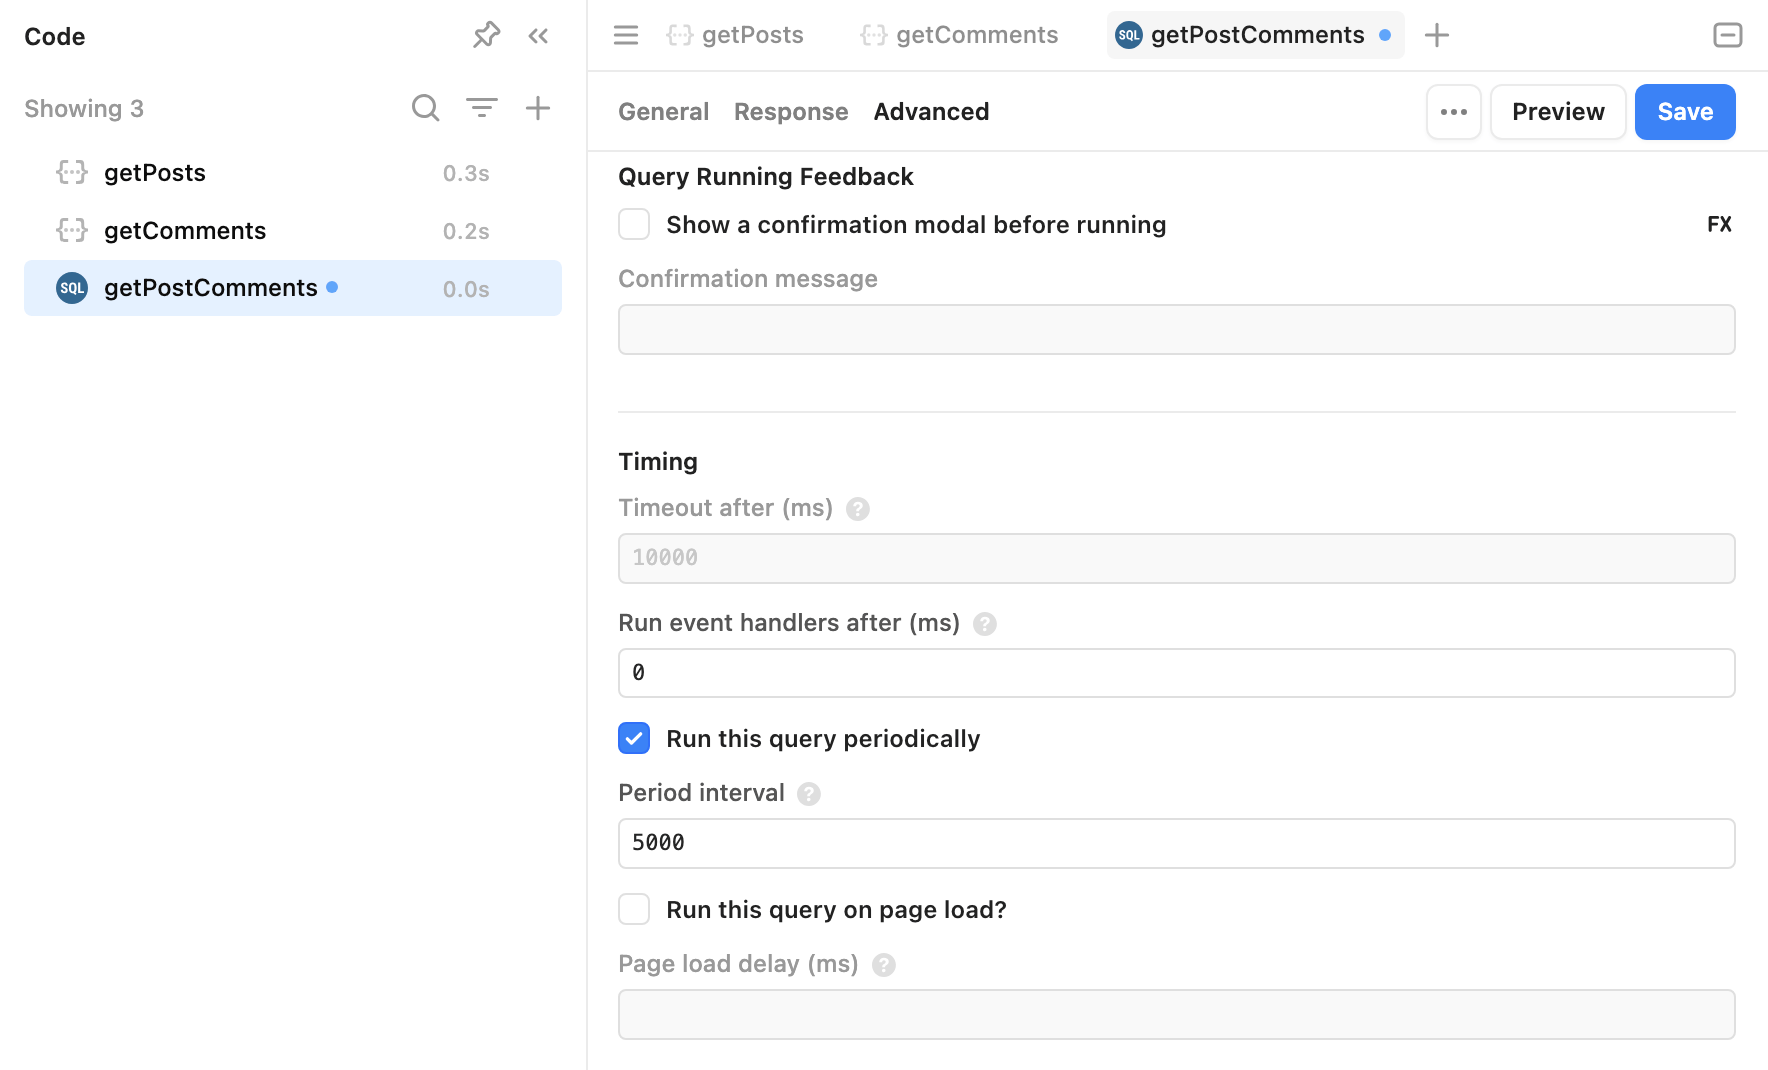Open a new tab with plus icon
Viewport: 1768px width, 1070px height.
coord(1437,35)
